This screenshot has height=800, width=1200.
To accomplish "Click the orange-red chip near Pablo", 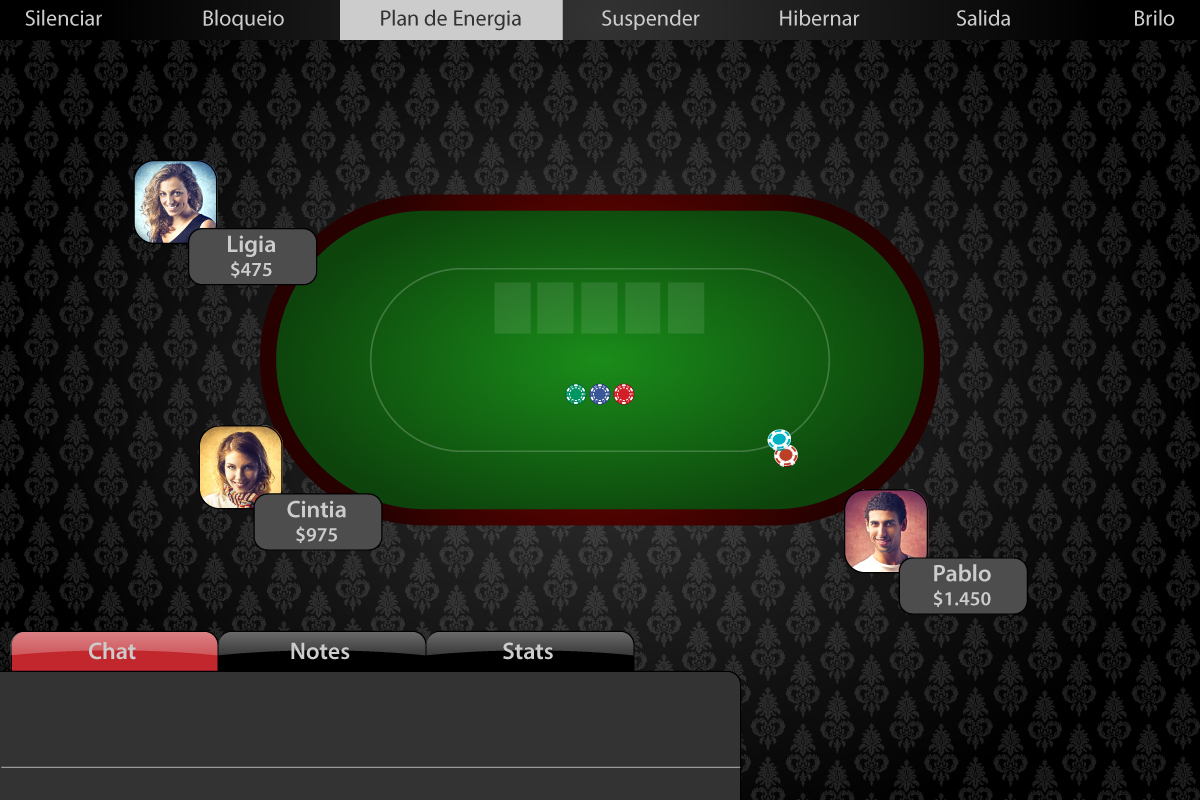I will click(786, 456).
